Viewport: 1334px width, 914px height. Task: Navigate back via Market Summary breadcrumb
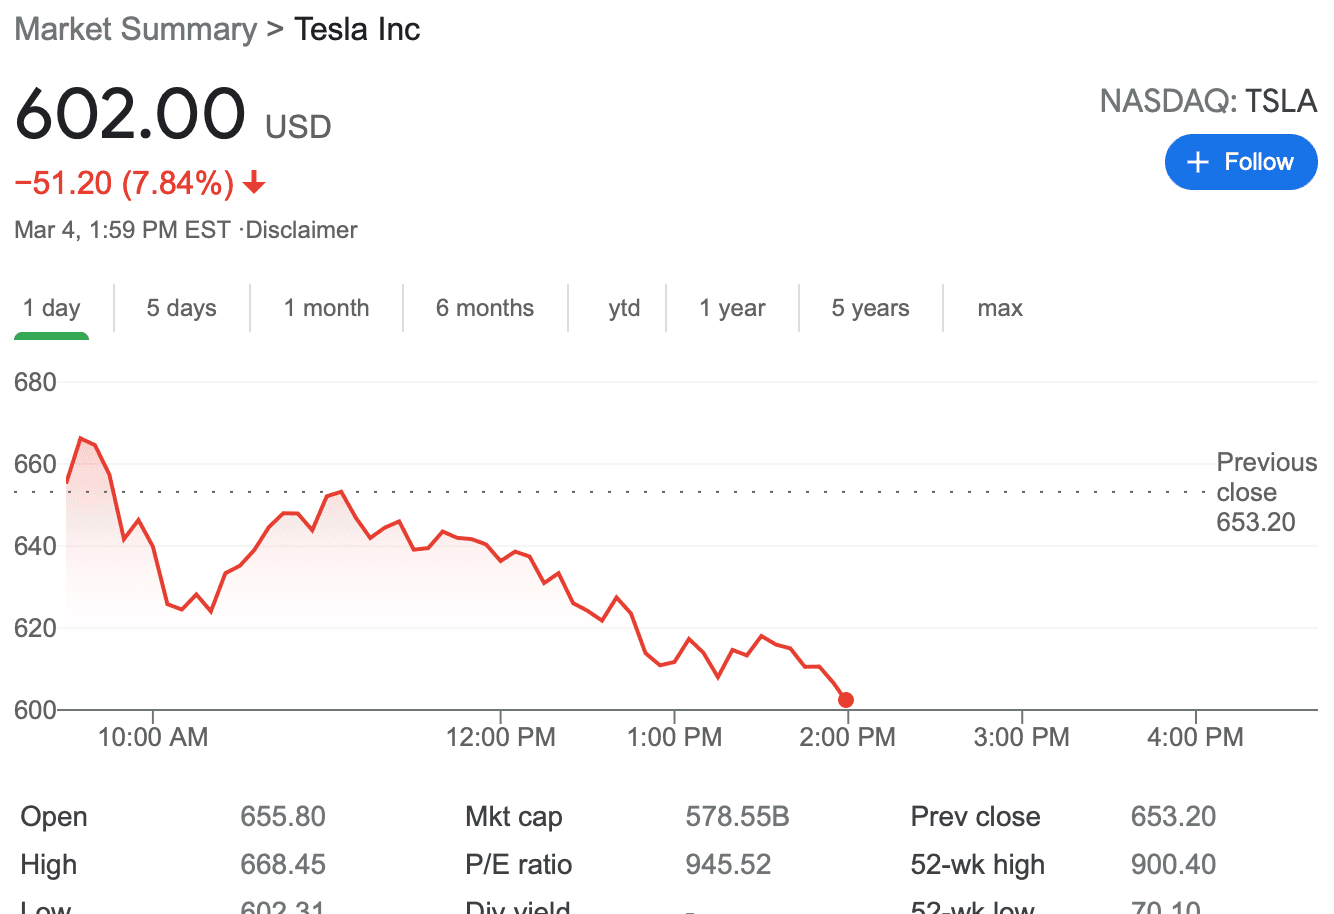click(135, 29)
